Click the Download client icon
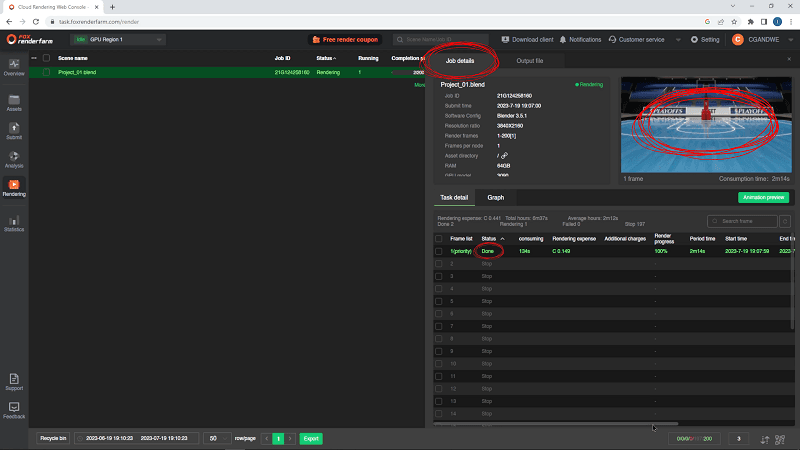This screenshot has height=450, width=800. click(x=505, y=39)
